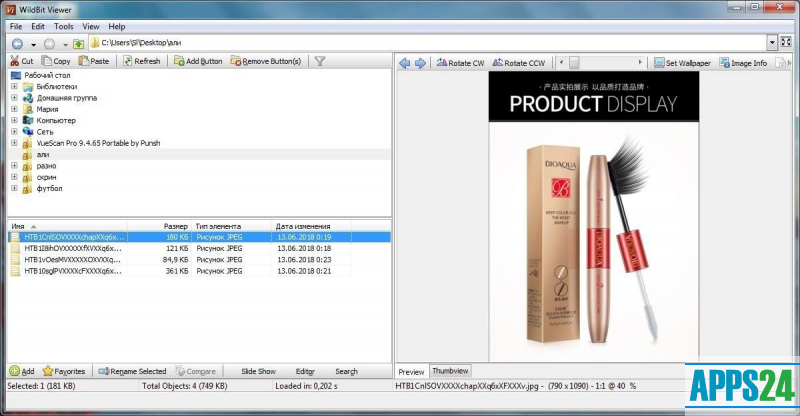
Task: Toggle full screen view icon
Action: [x=786, y=42]
